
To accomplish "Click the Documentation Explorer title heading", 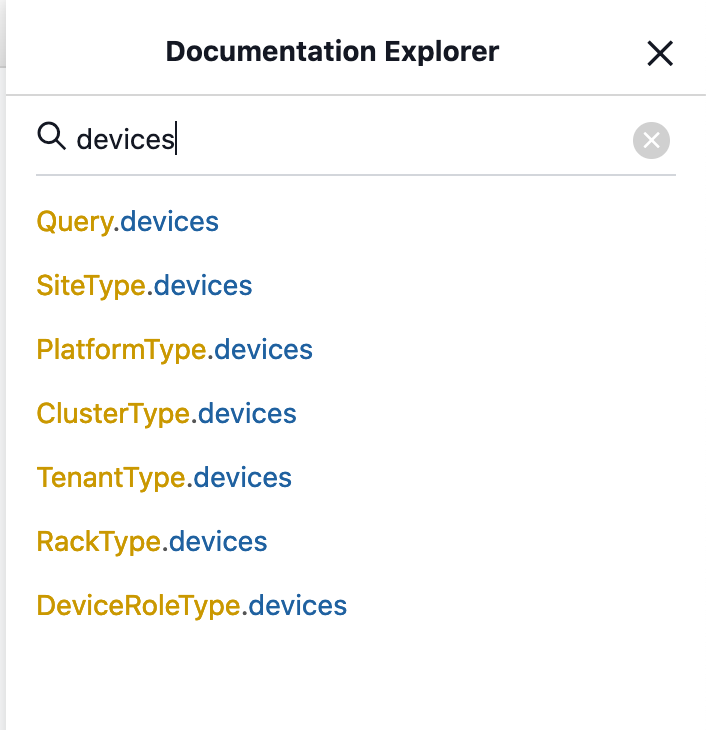I will click(x=332, y=52).
